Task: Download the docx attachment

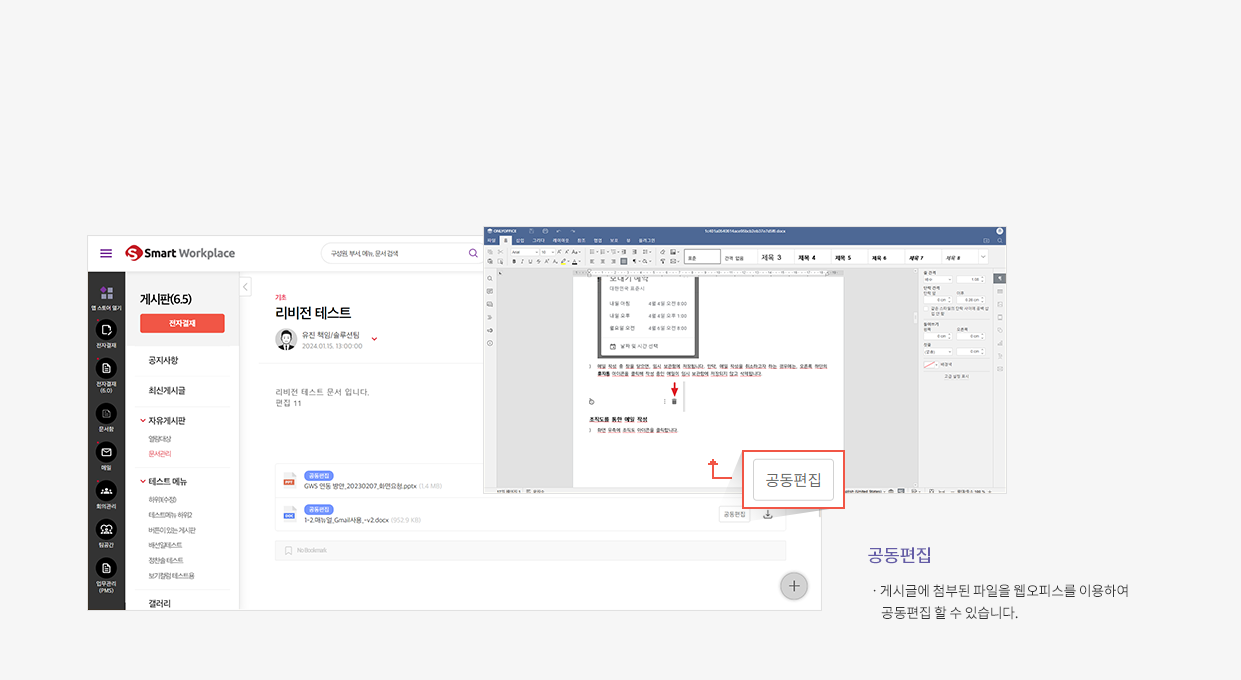Action: point(768,514)
